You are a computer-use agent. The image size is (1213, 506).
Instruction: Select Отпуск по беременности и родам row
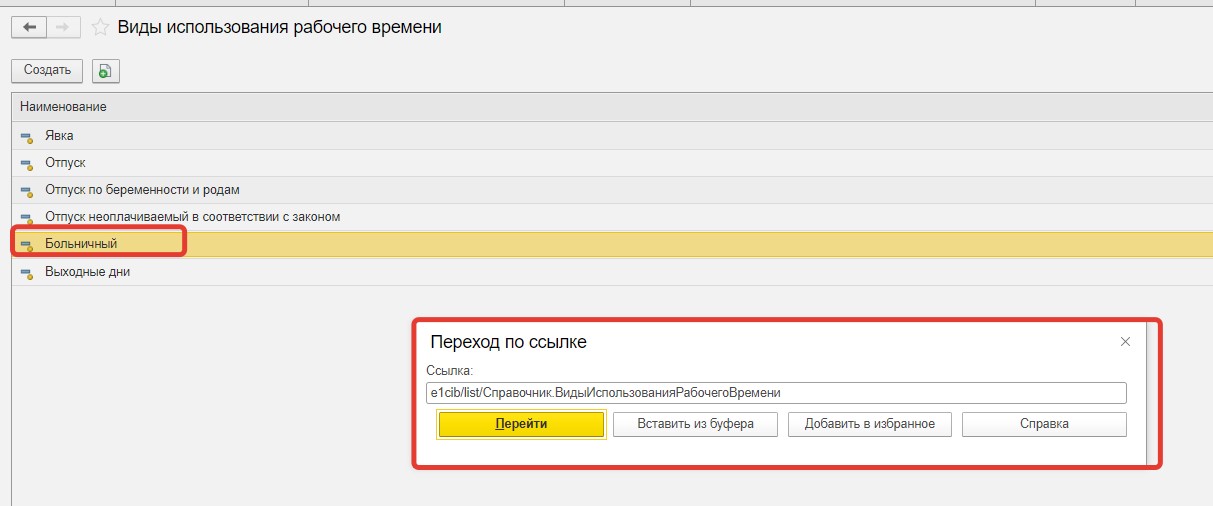point(612,189)
